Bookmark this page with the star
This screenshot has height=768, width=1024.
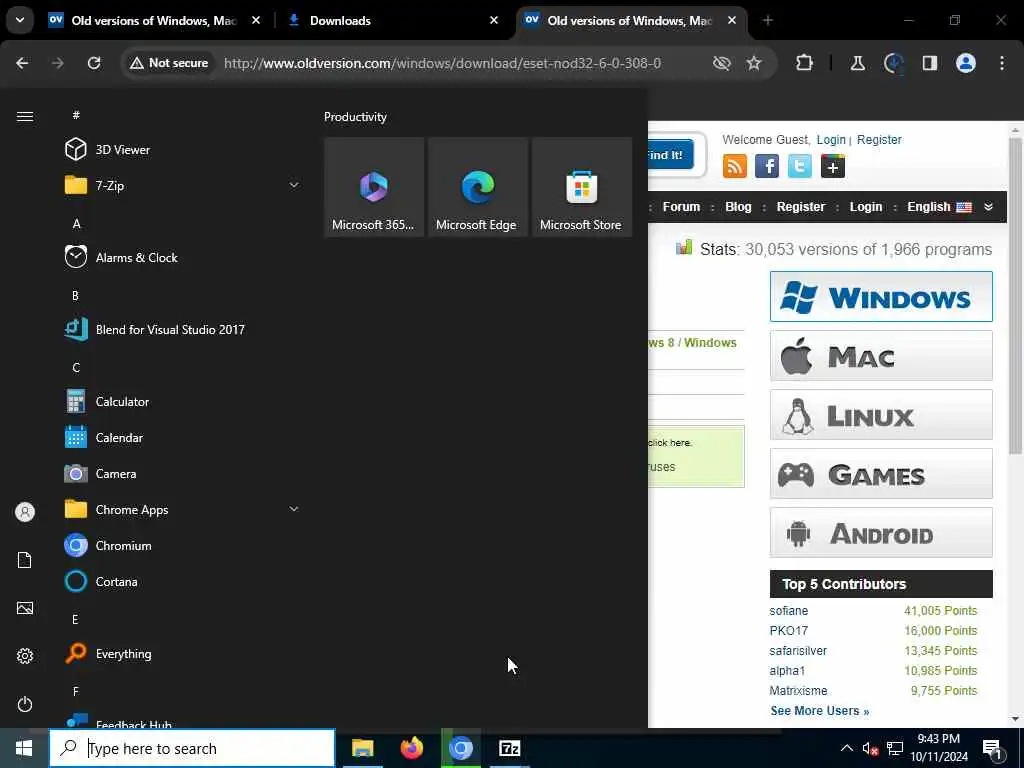pyautogui.click(x=754, y=63)
